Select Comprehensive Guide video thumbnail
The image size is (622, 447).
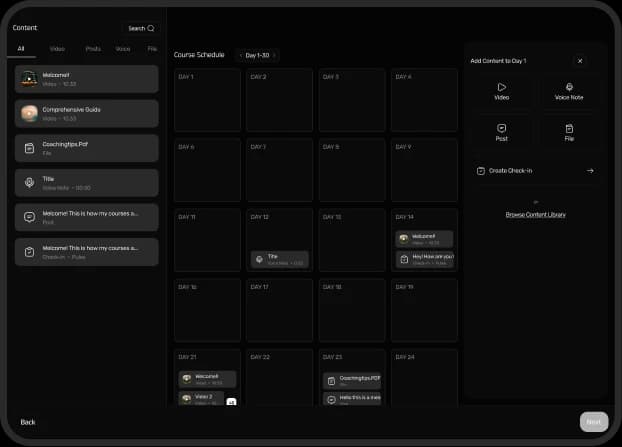(29, 113)
